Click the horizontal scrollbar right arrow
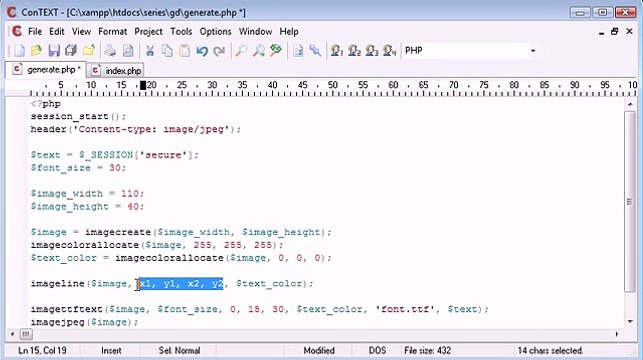The image size is (643, 360). coord(617,334)
